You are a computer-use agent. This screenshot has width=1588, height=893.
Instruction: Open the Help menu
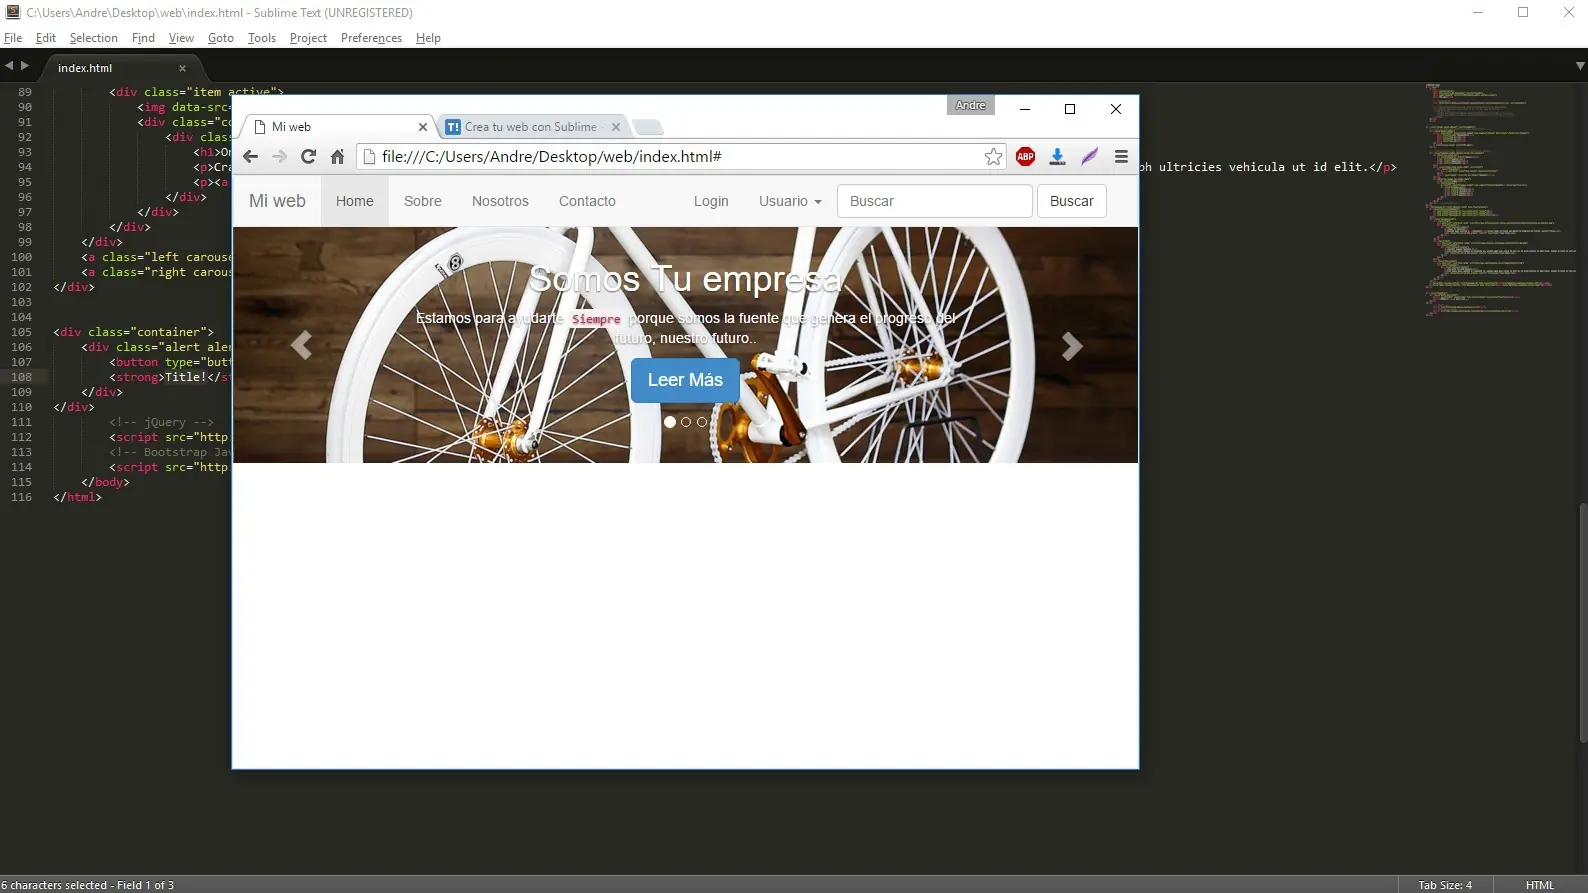pyautogui.click(x=428, y=38)
